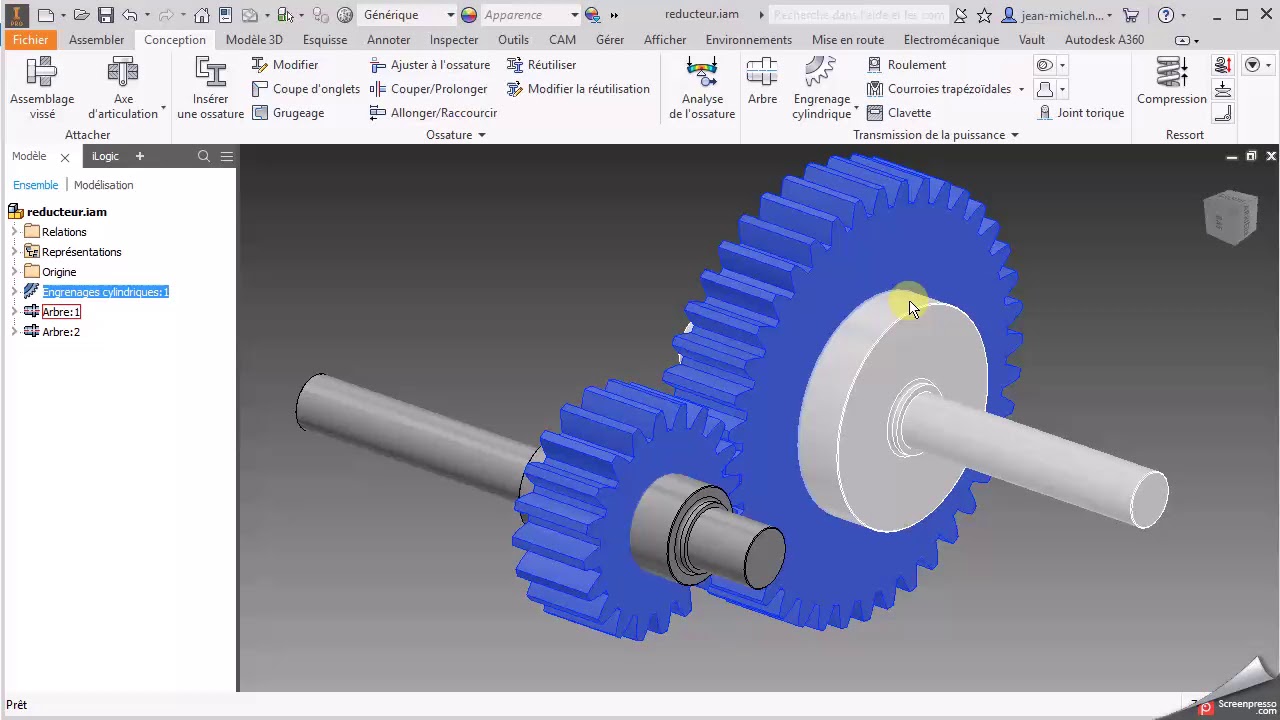Select the Engrenage cylindrique tool

coord(822,88)
